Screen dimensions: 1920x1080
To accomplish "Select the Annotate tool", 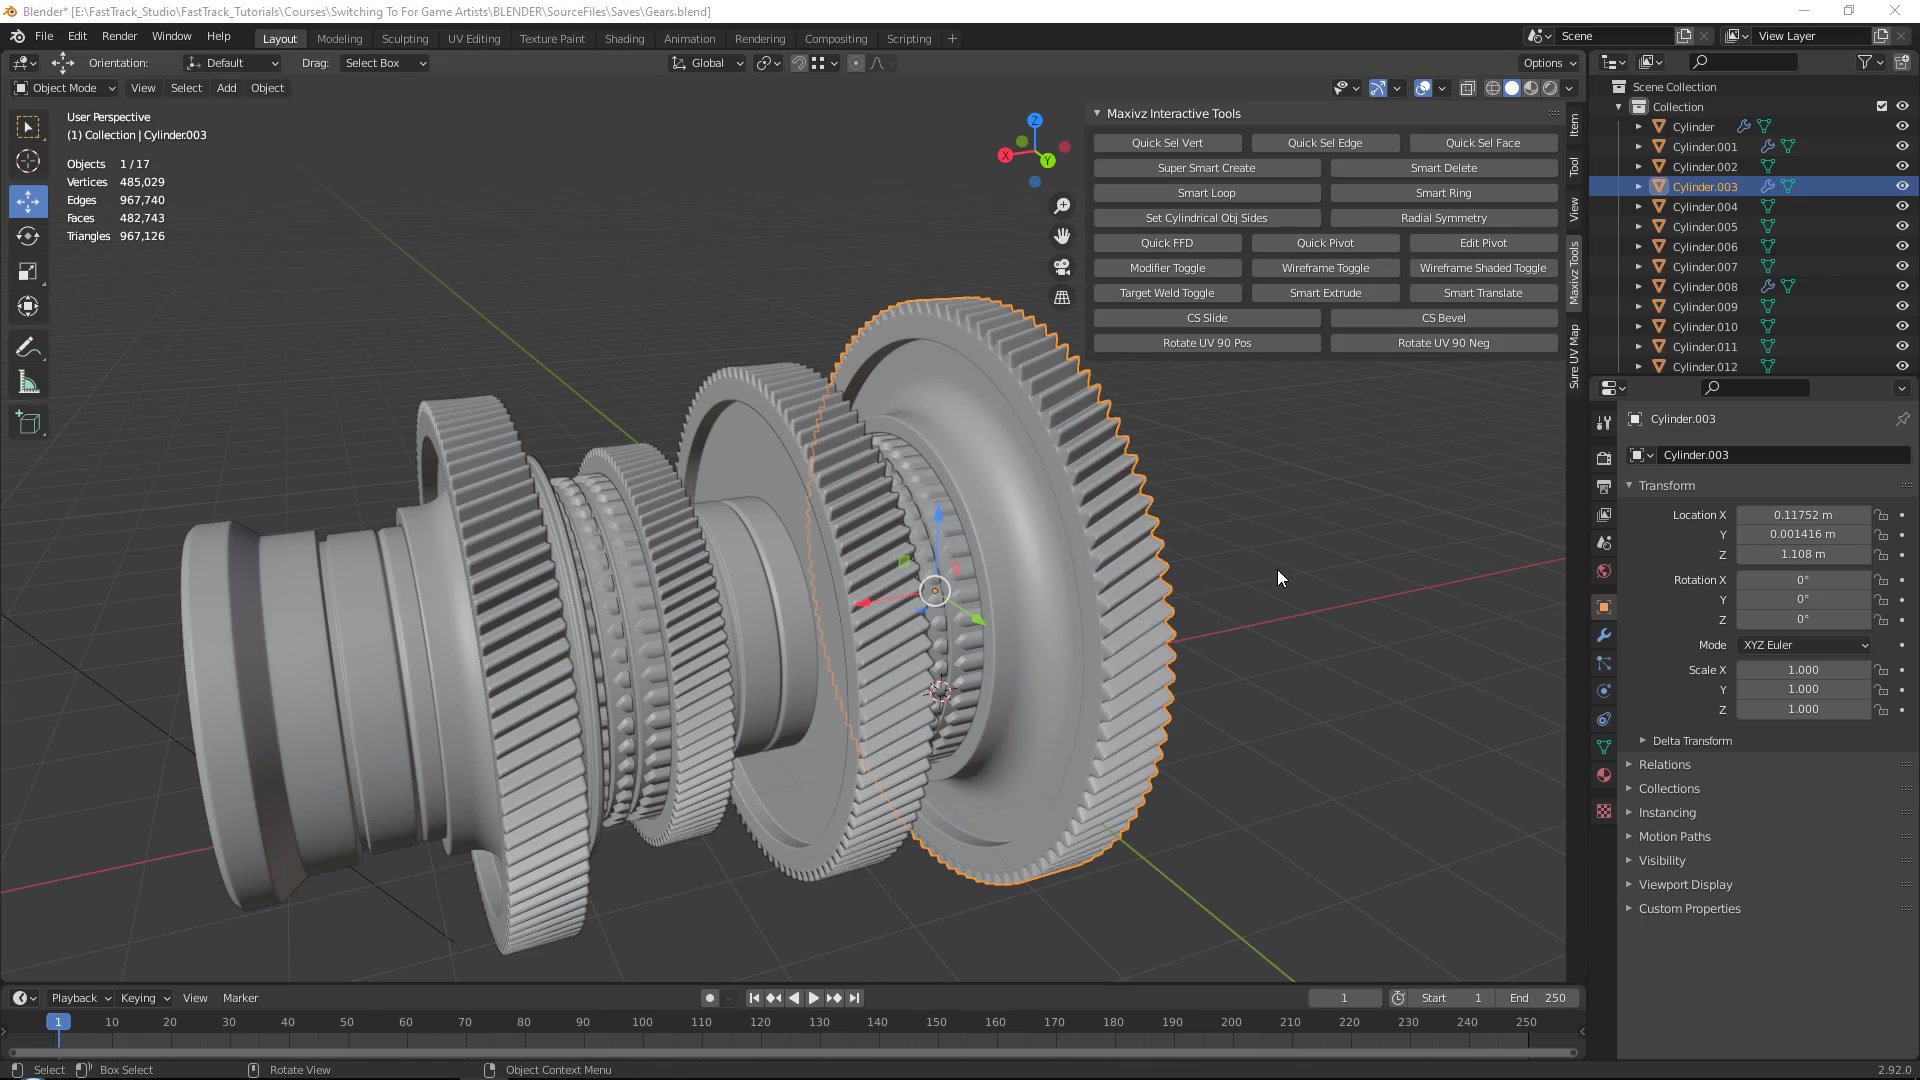I will point(28,347).
